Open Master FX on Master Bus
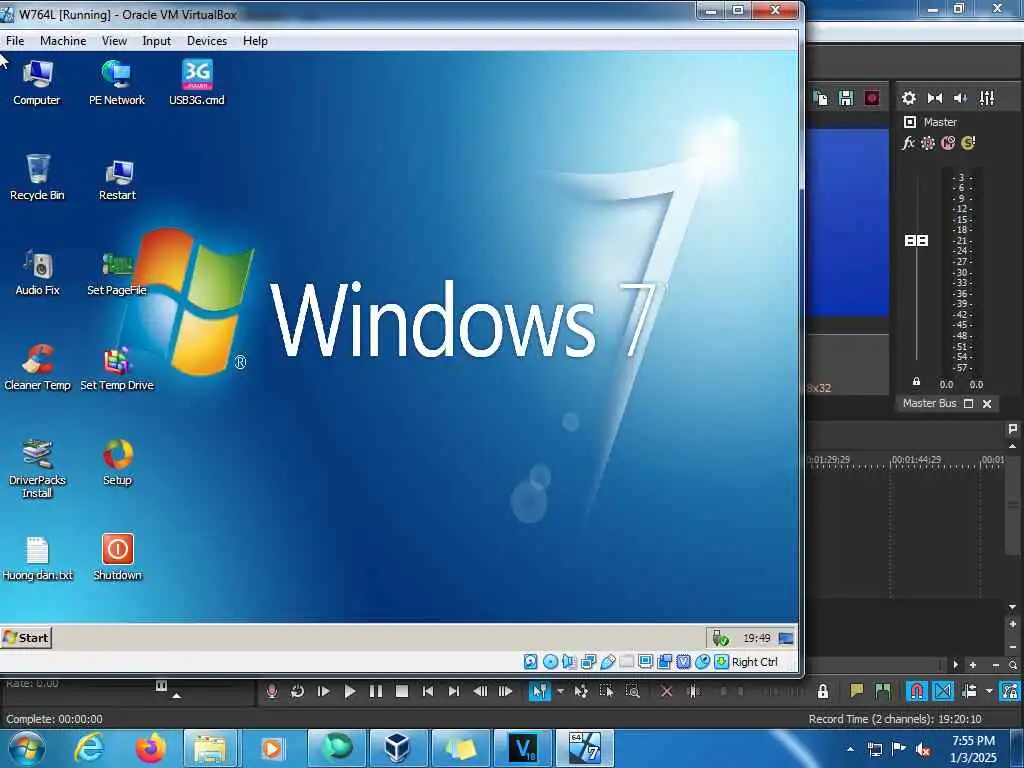The height and width of the screenshot is (768, 1024). pos(908,143)
